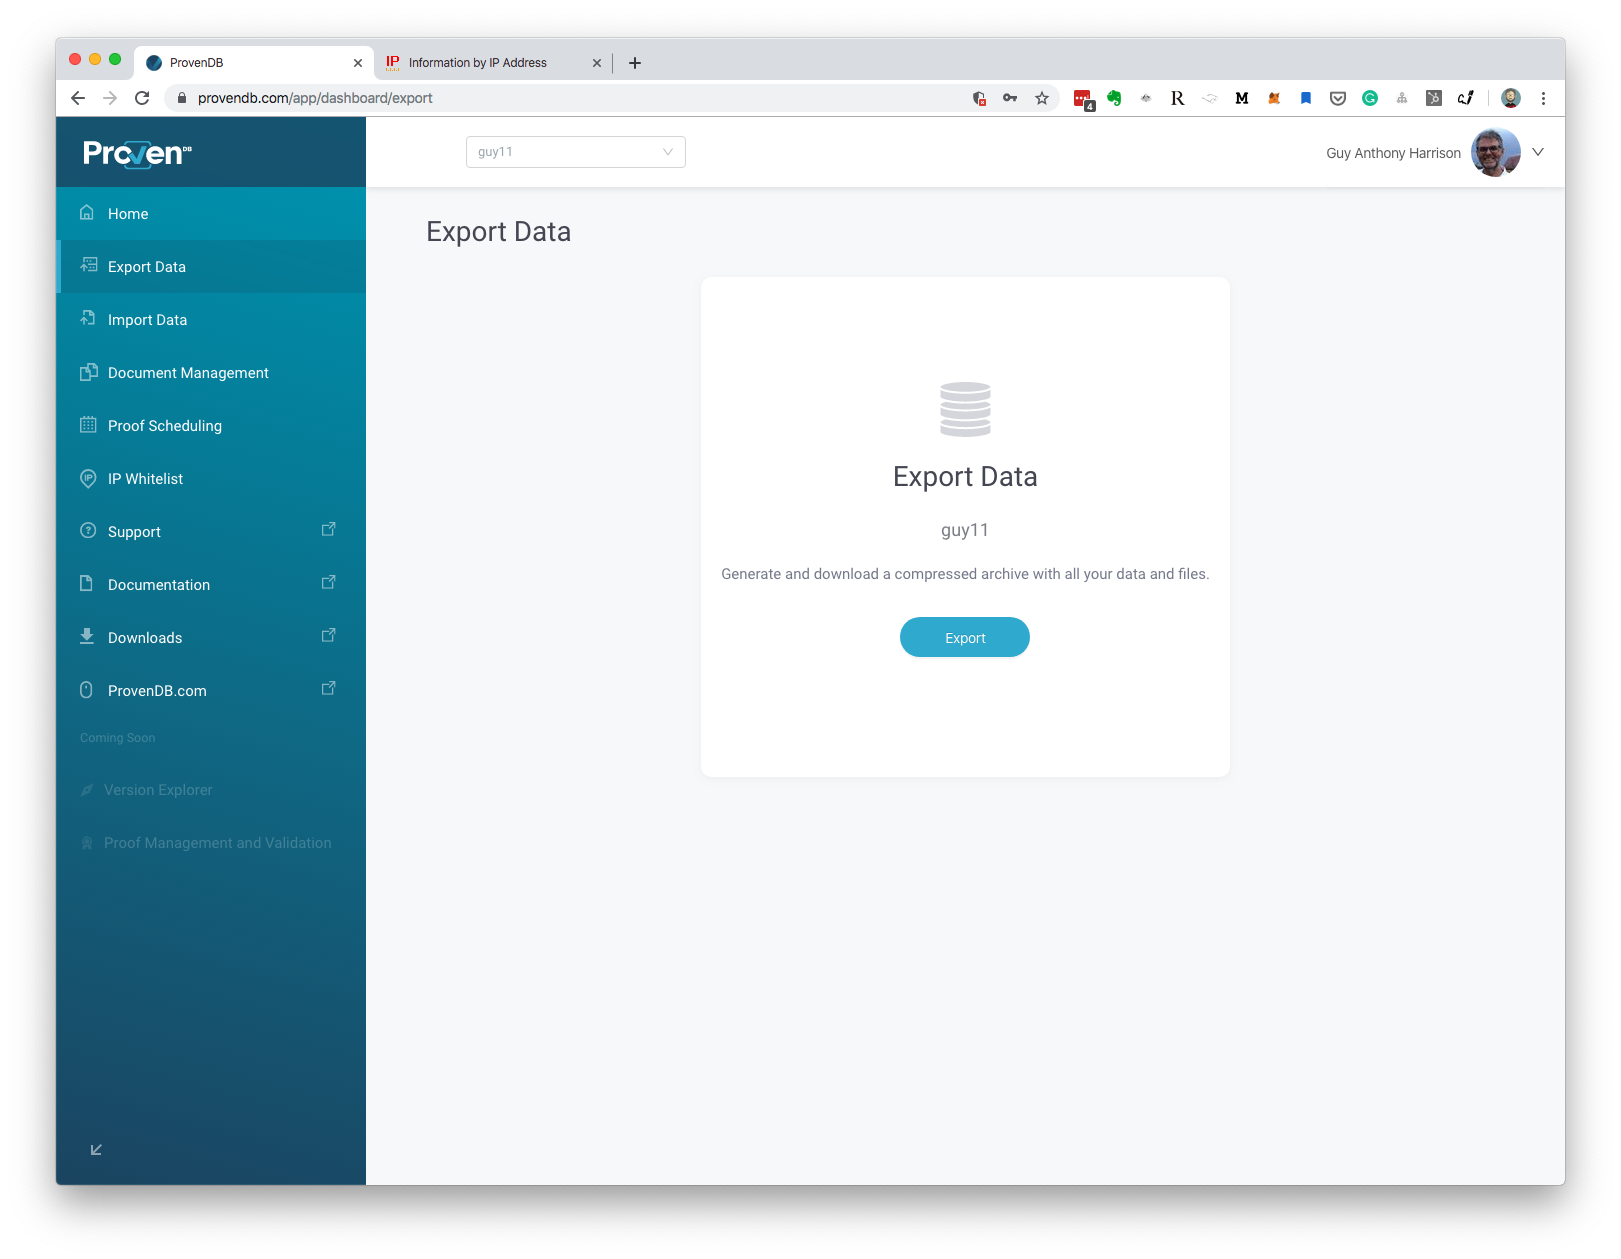The image size is (1621, 1259).
Task: Open the Support link
Action: (211, 532)
